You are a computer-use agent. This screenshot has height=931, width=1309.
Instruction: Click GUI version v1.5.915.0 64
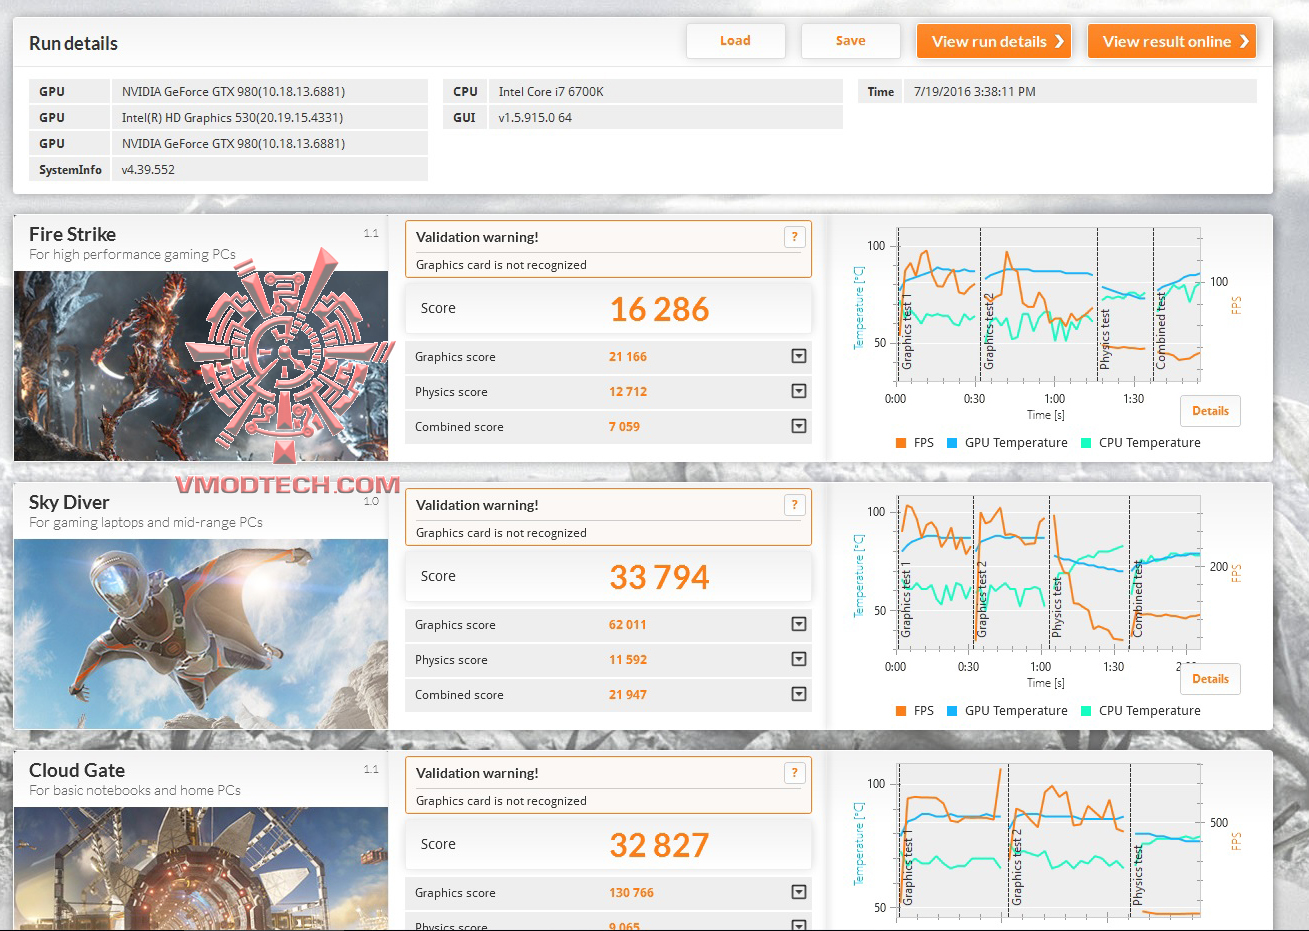(535, 117)
